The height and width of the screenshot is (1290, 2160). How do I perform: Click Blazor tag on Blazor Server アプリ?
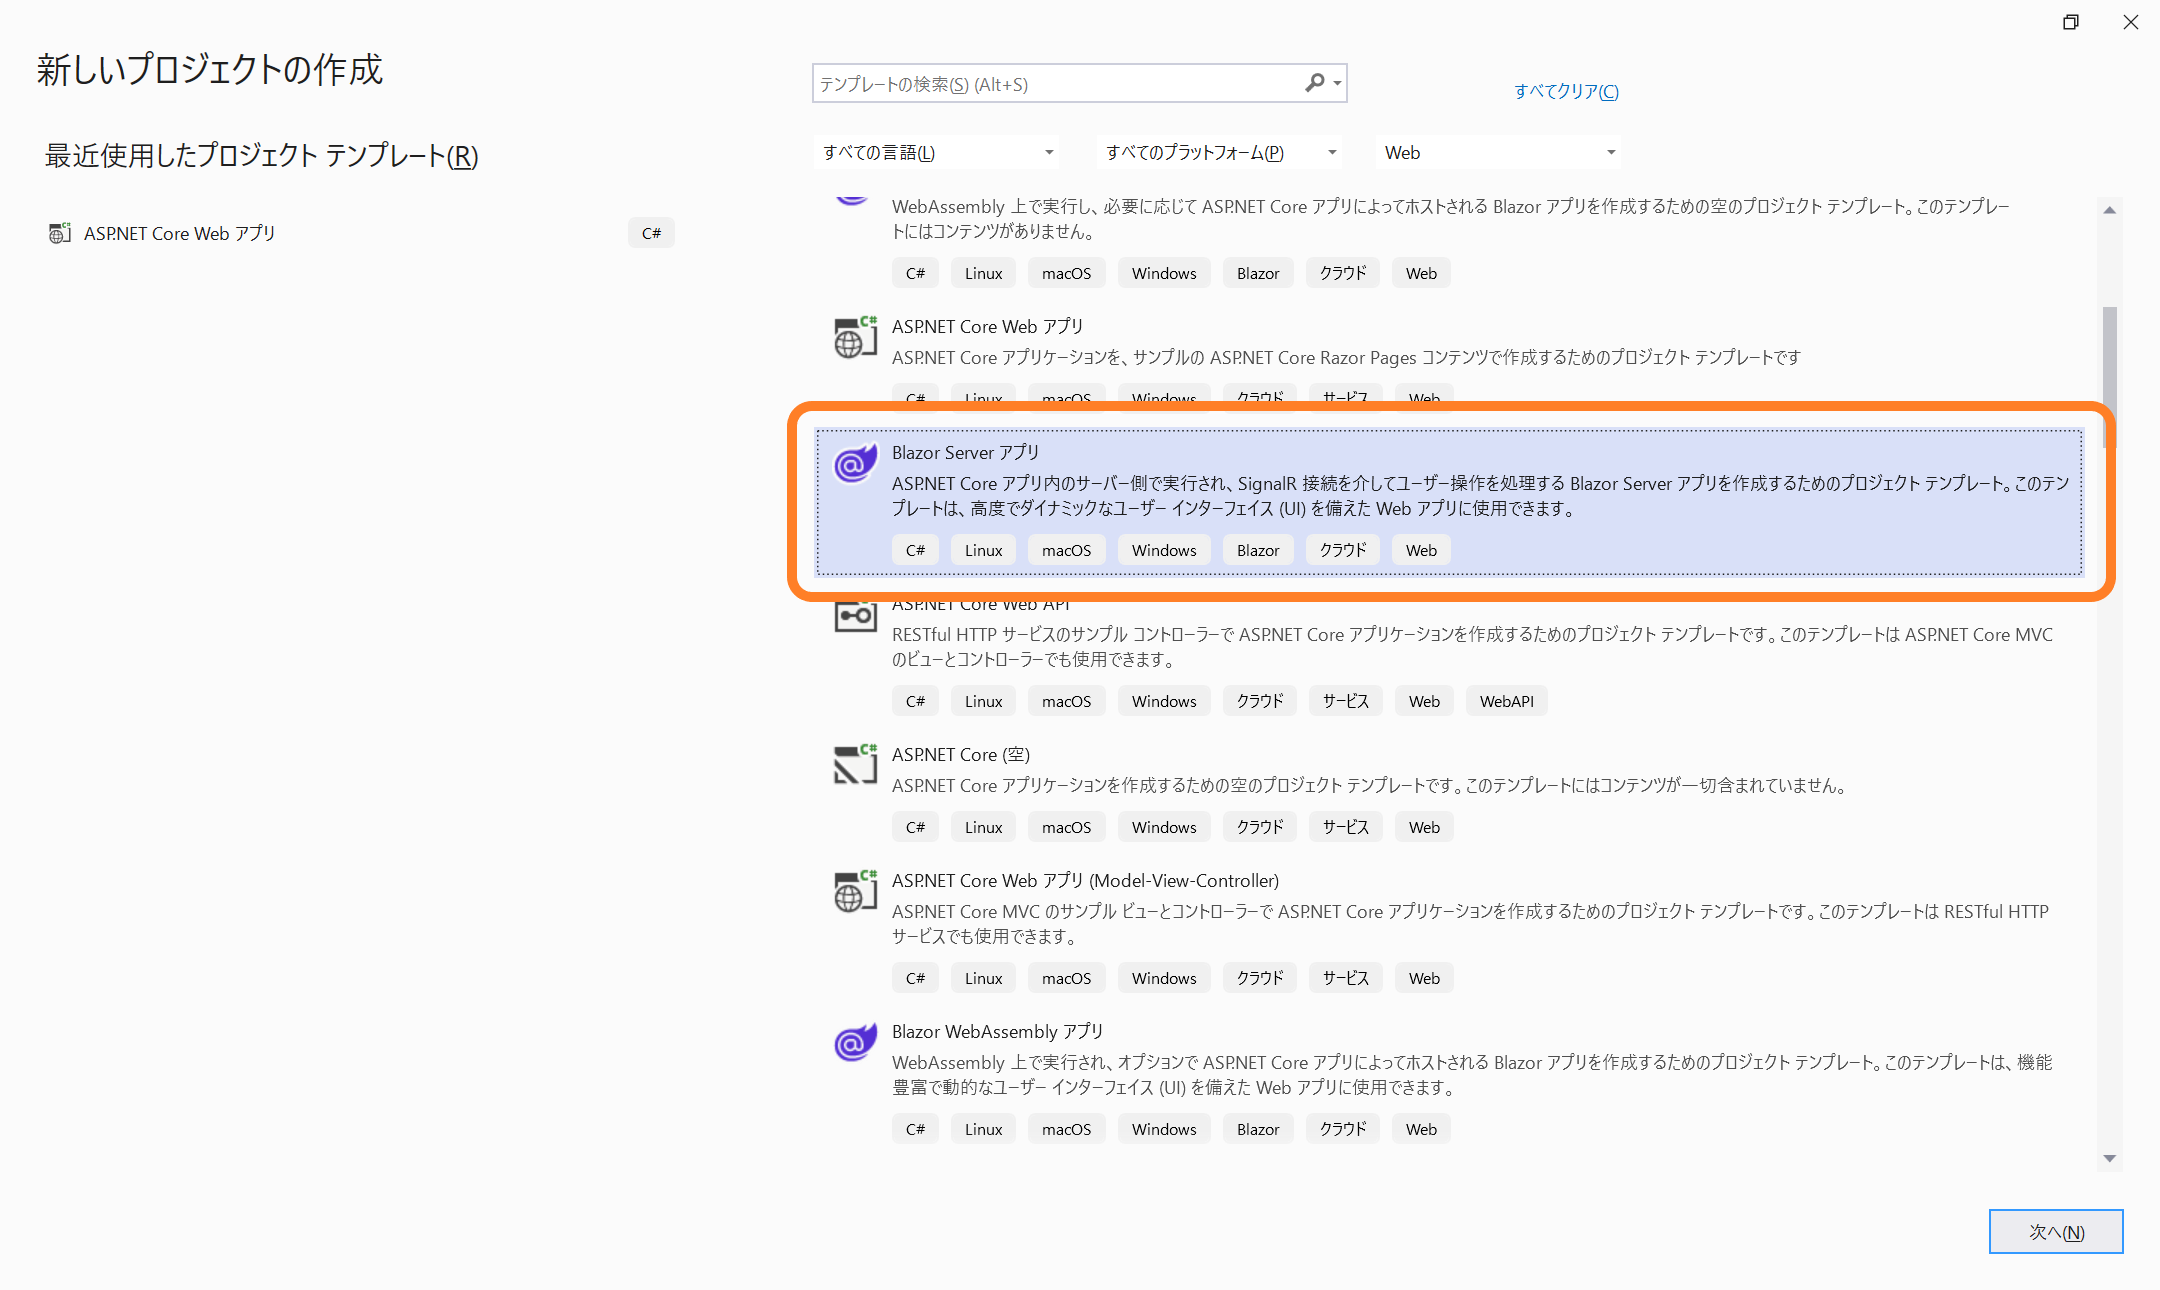pyautogui.click(x=1257, y=550)
